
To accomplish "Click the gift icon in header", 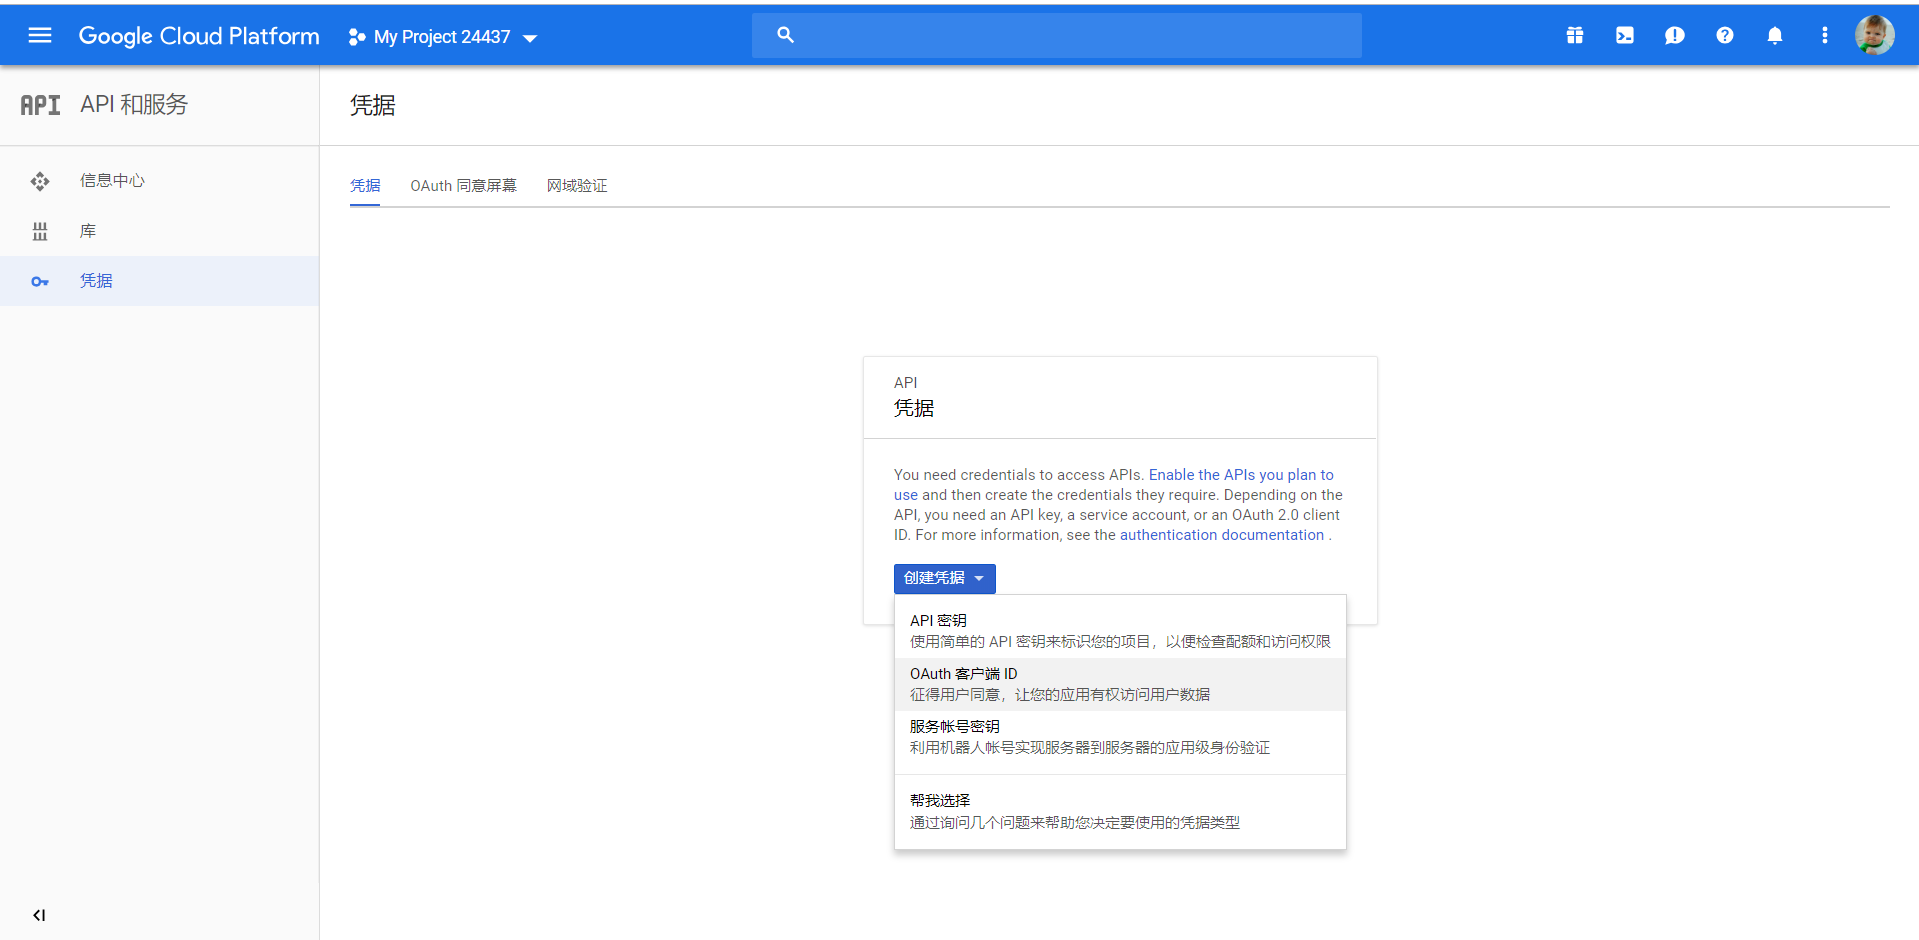I will 1574,36.
